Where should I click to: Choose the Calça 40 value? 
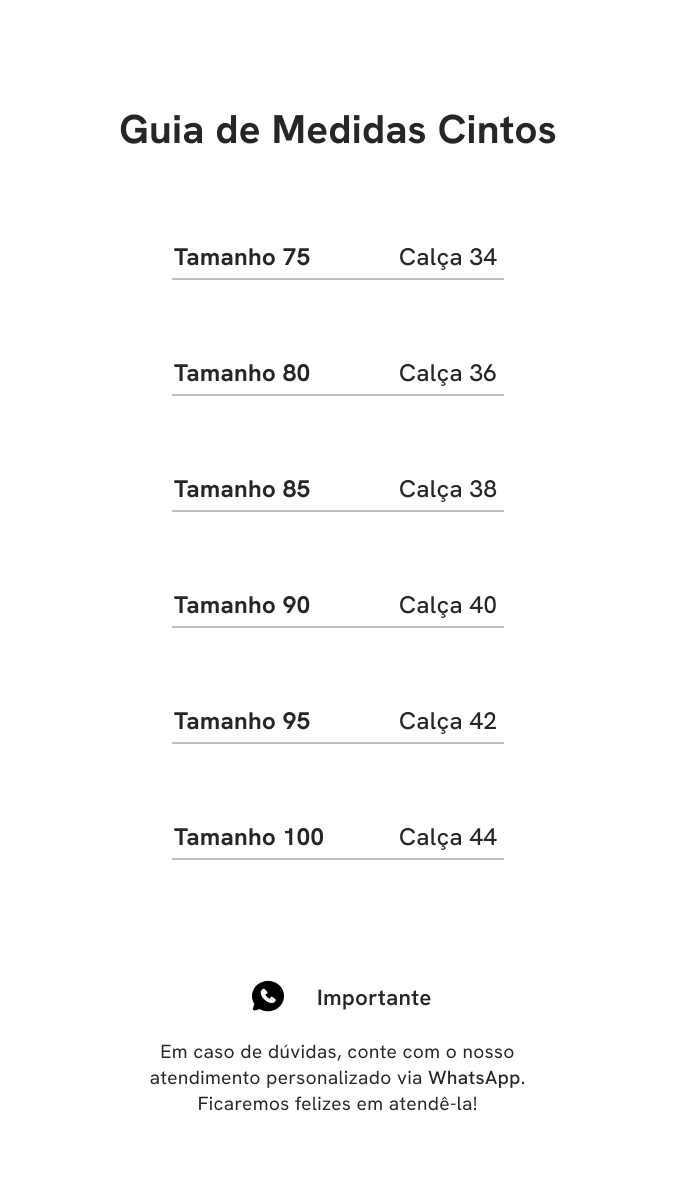pyautogui.click(x=448, y=606)
